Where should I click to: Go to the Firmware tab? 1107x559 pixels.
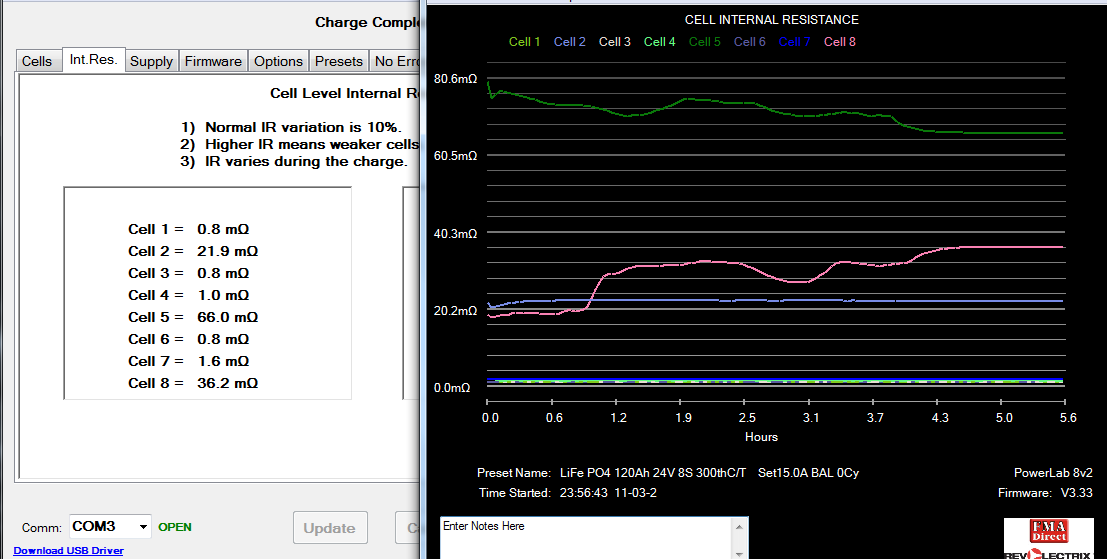click(x=213, y=61)
